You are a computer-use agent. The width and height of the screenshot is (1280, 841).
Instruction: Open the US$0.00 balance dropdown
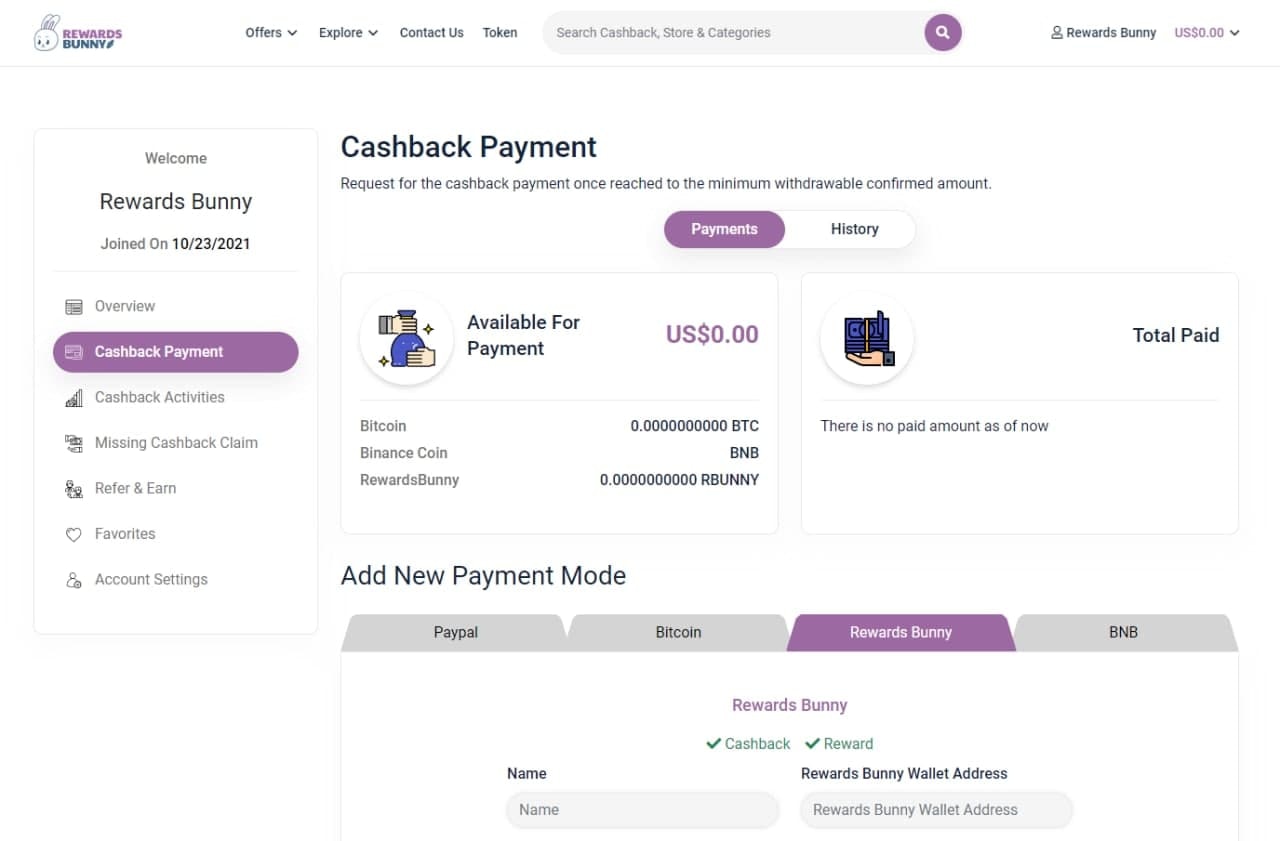(x=1206, y=32)
